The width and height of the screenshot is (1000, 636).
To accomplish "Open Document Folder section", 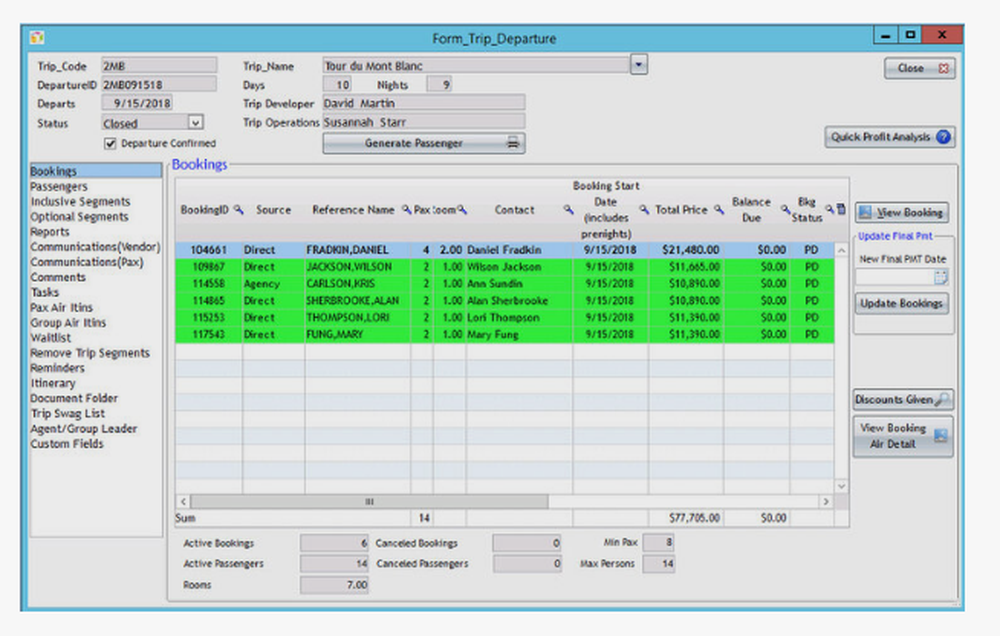I will (74, 398).
